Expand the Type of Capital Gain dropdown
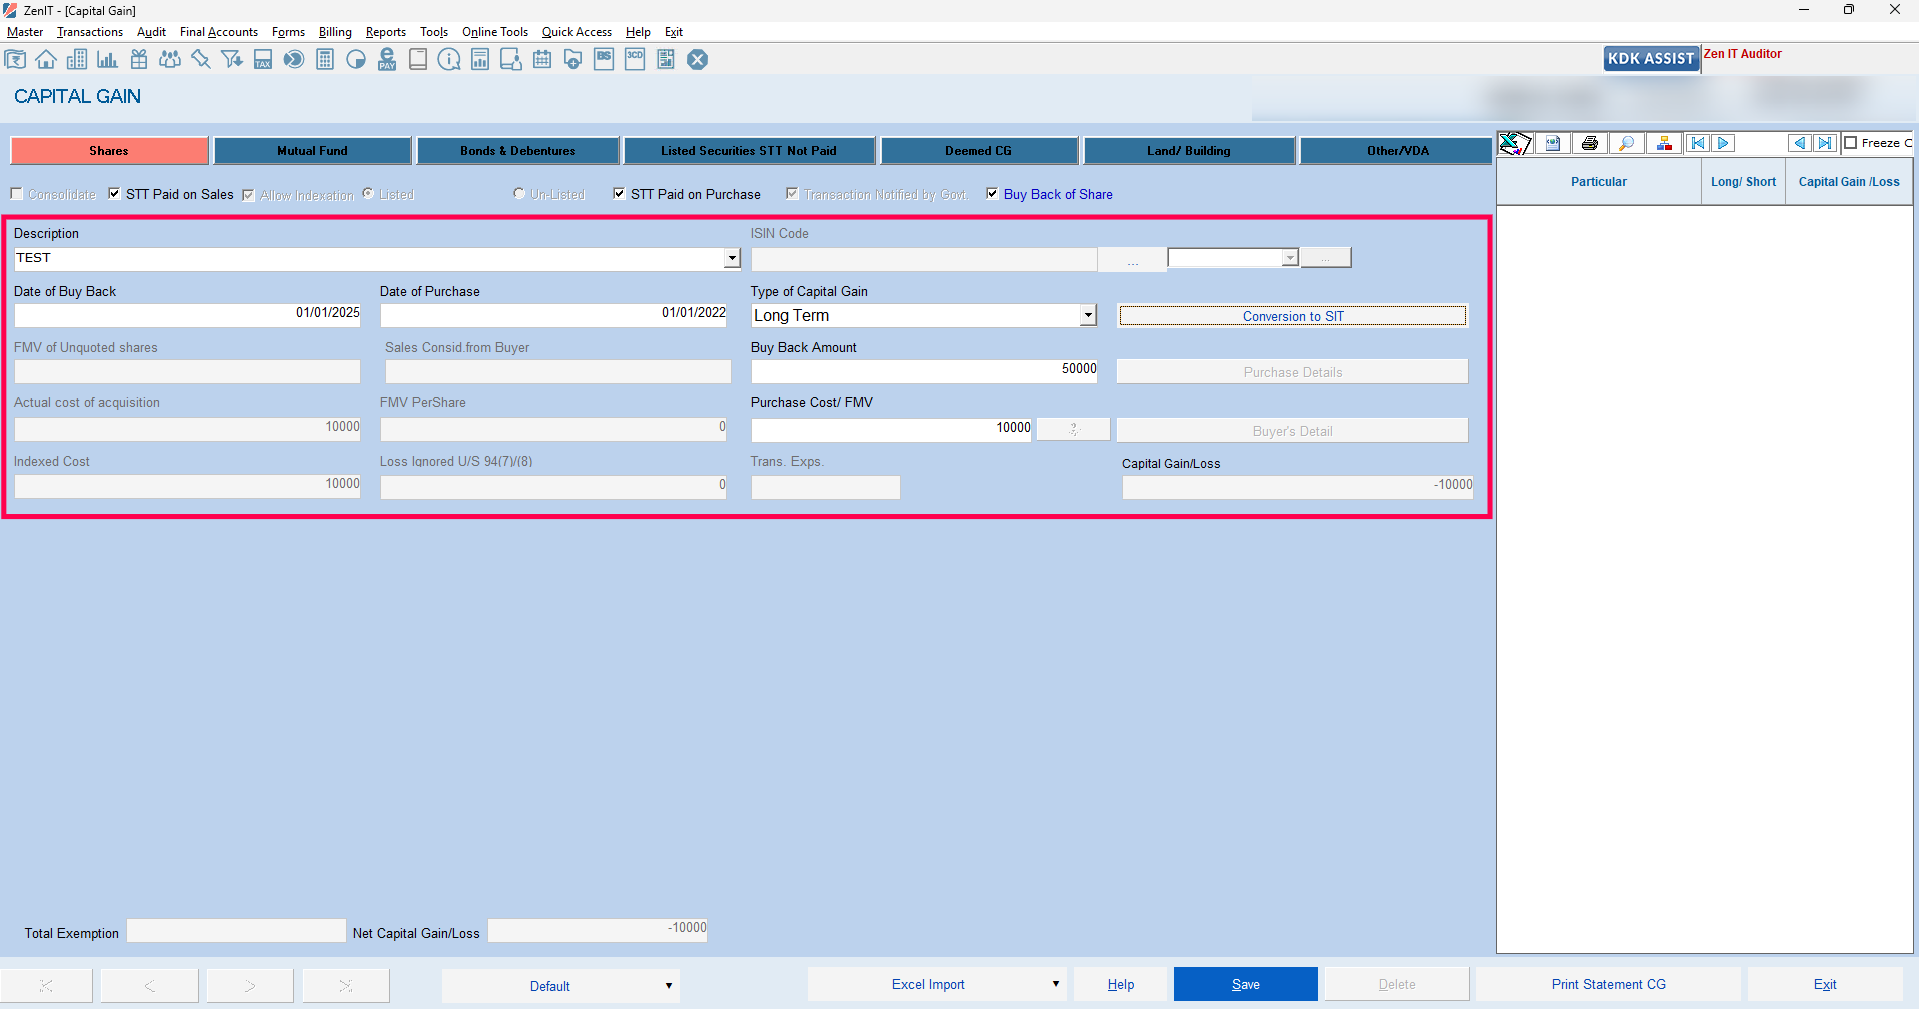Viewport: 1919px width, 1009px height. (1087, 316)
